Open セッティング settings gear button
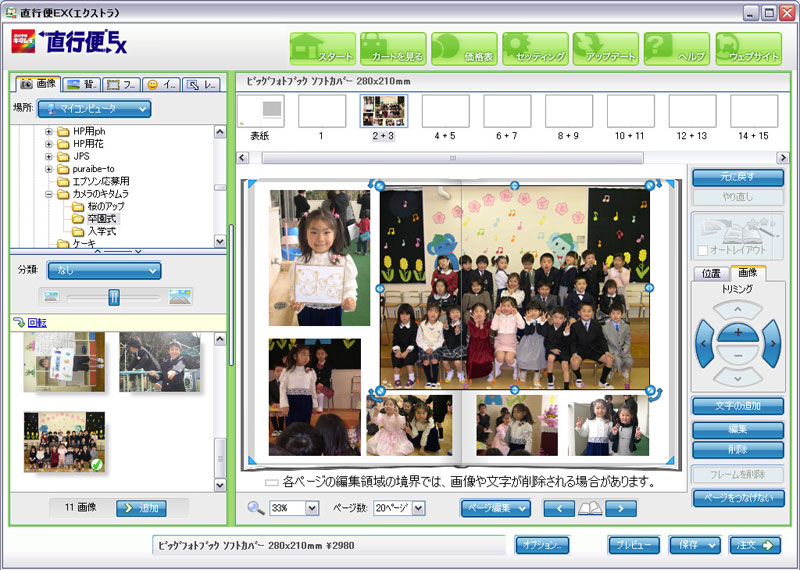This screenshot has height=570, width=800. pos(535,49)
